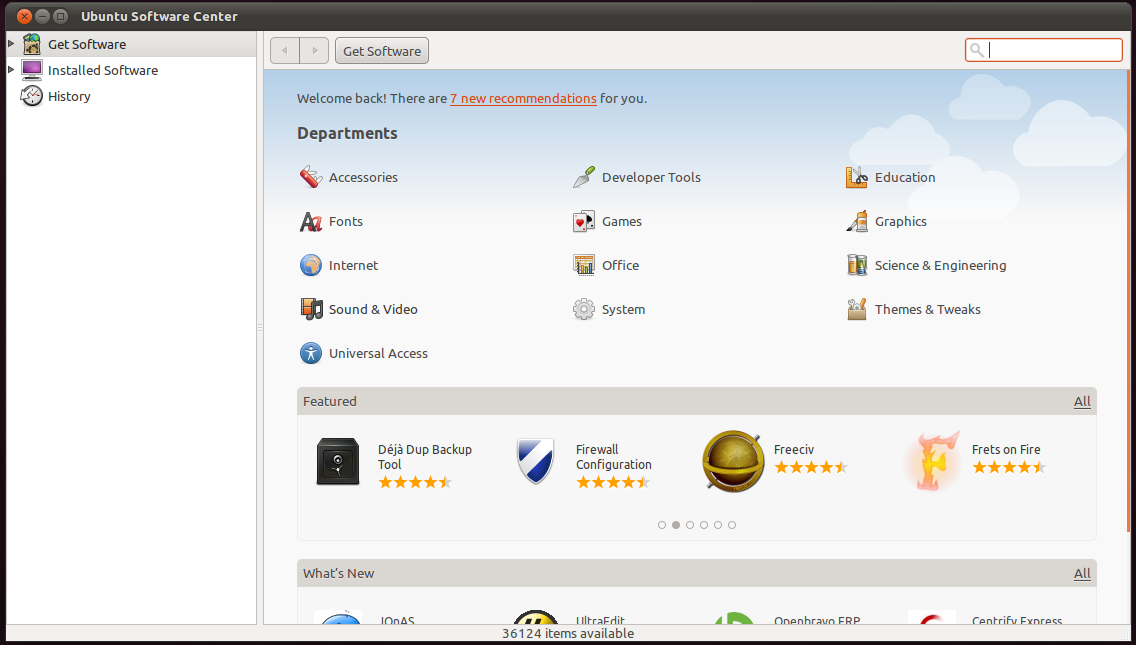Image resolution: width=1136 pixels, height=645 pixels.
Task: Open Déjà Dup Backup Tool title
Action: pyautogui.click(x=425, y=457)
